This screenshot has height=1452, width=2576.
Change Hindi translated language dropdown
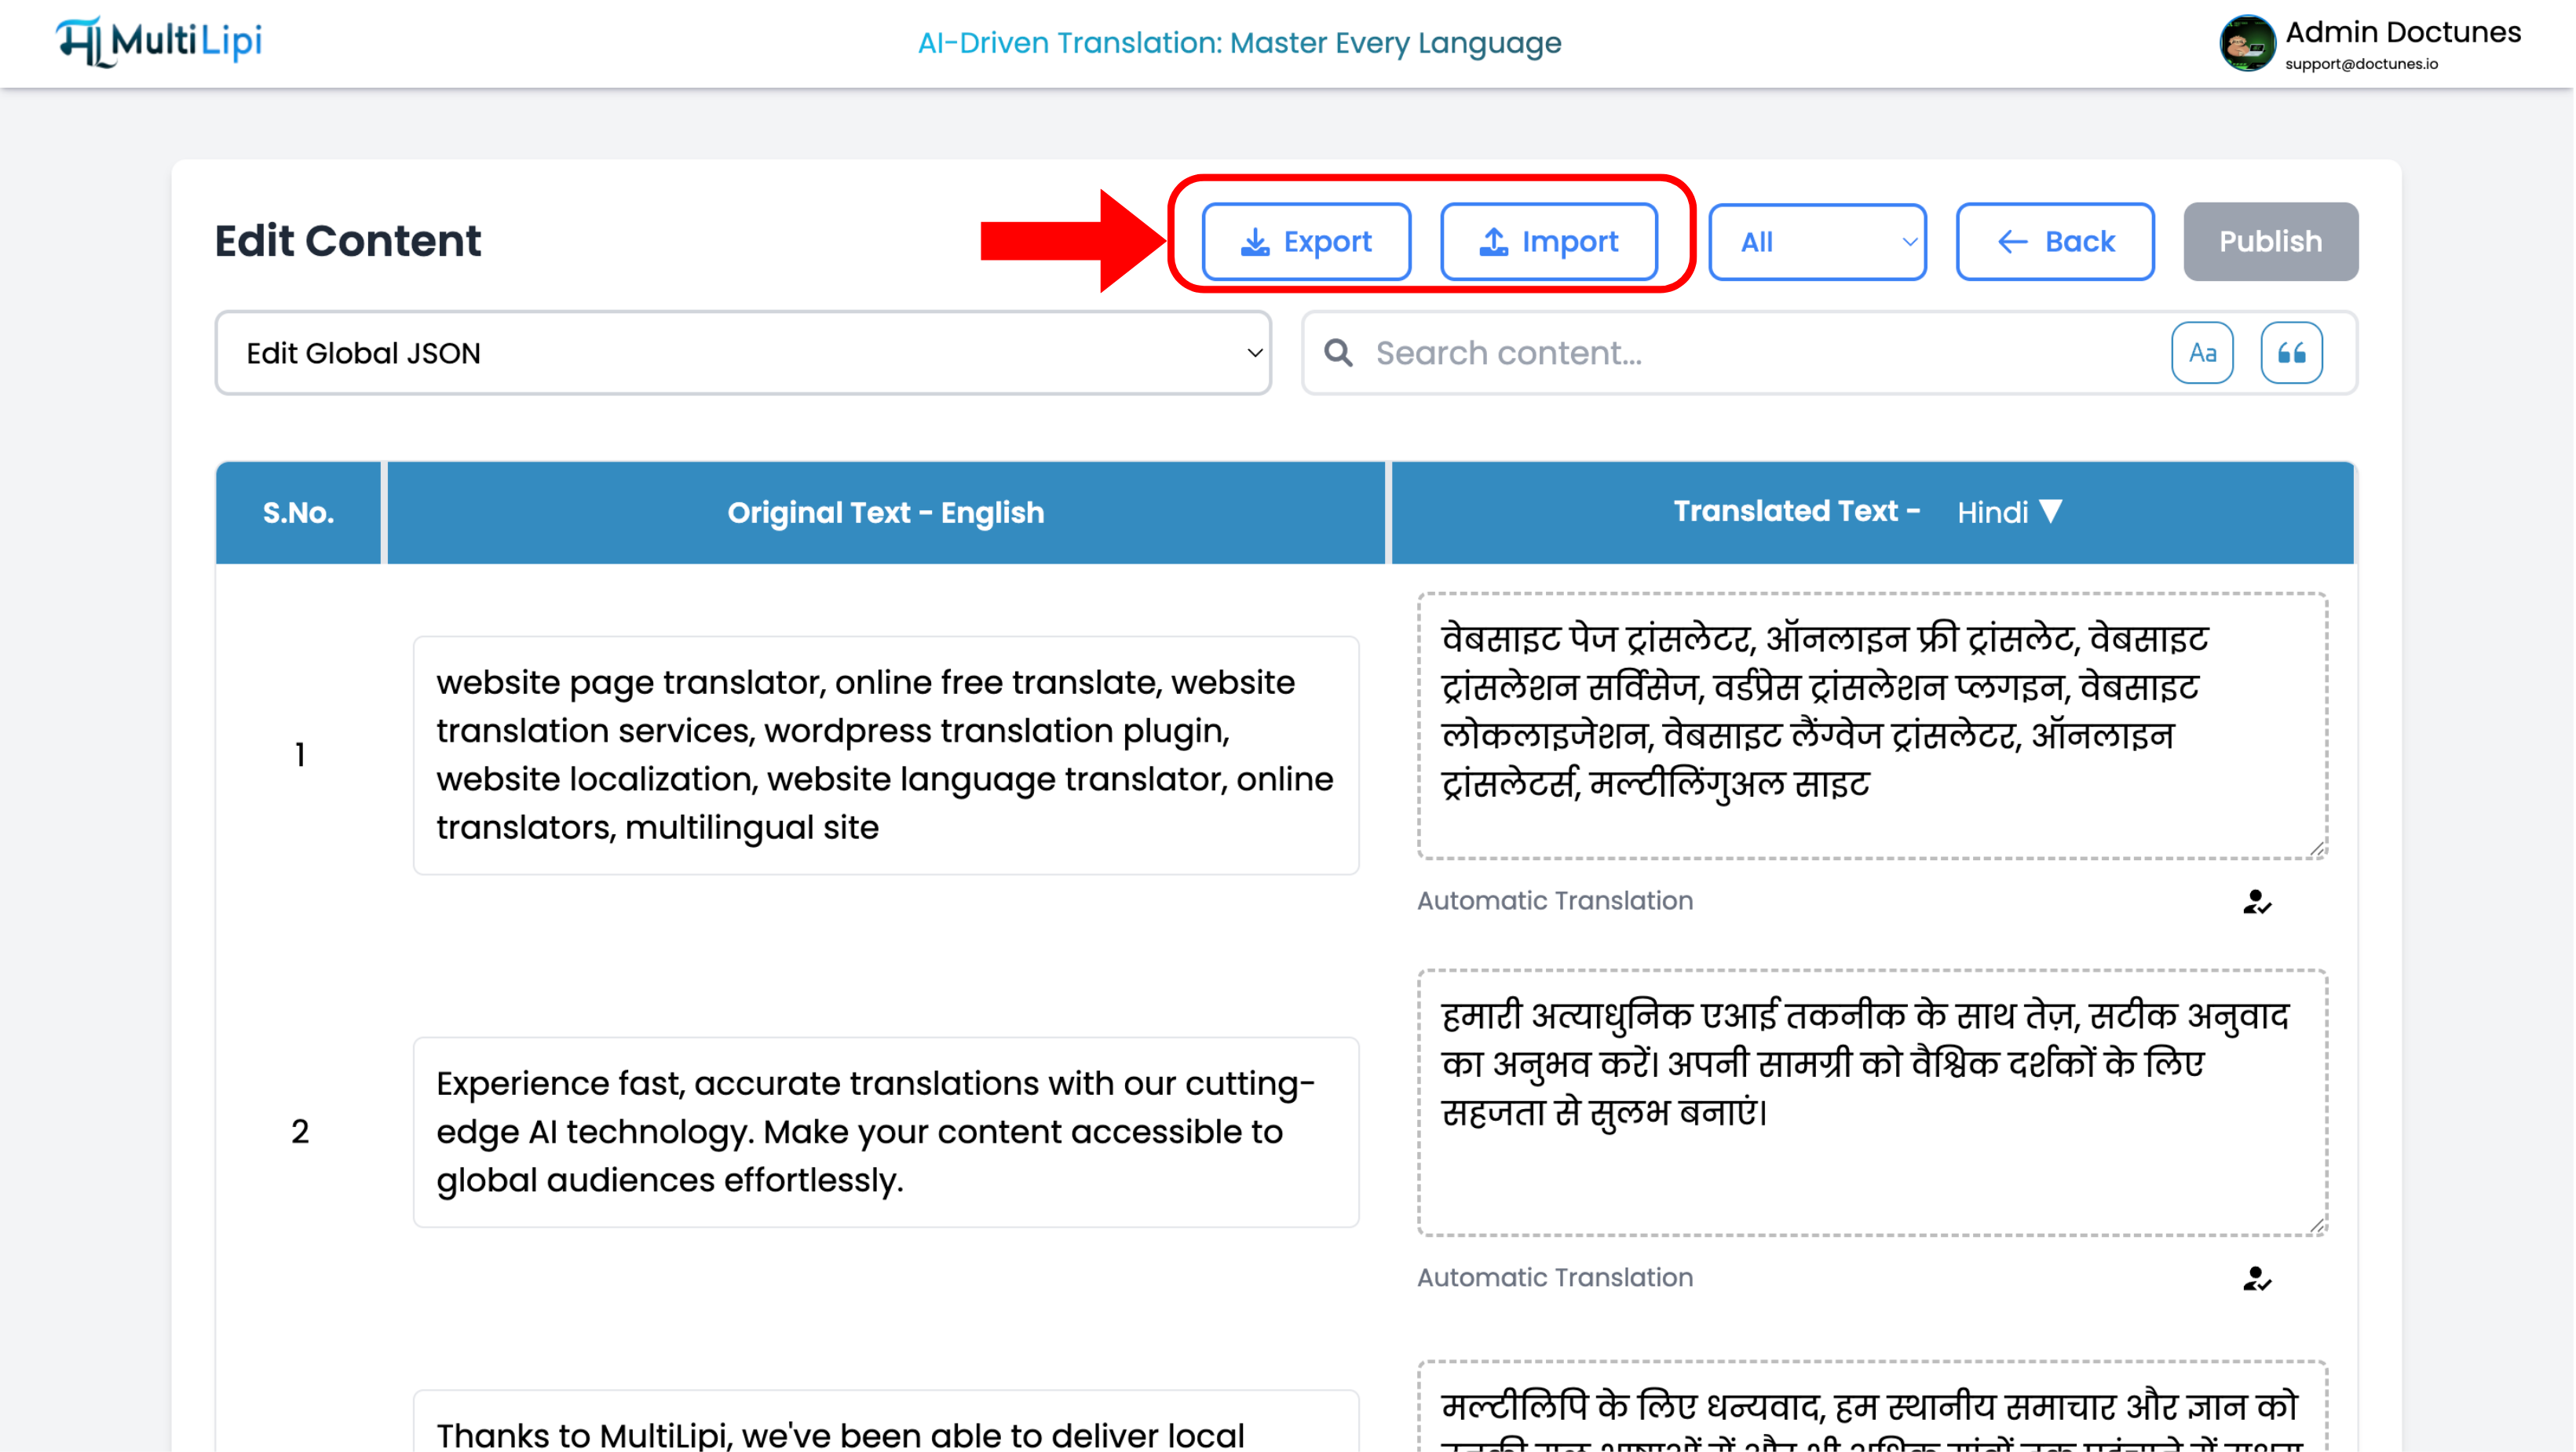[x=2009, y=512]
